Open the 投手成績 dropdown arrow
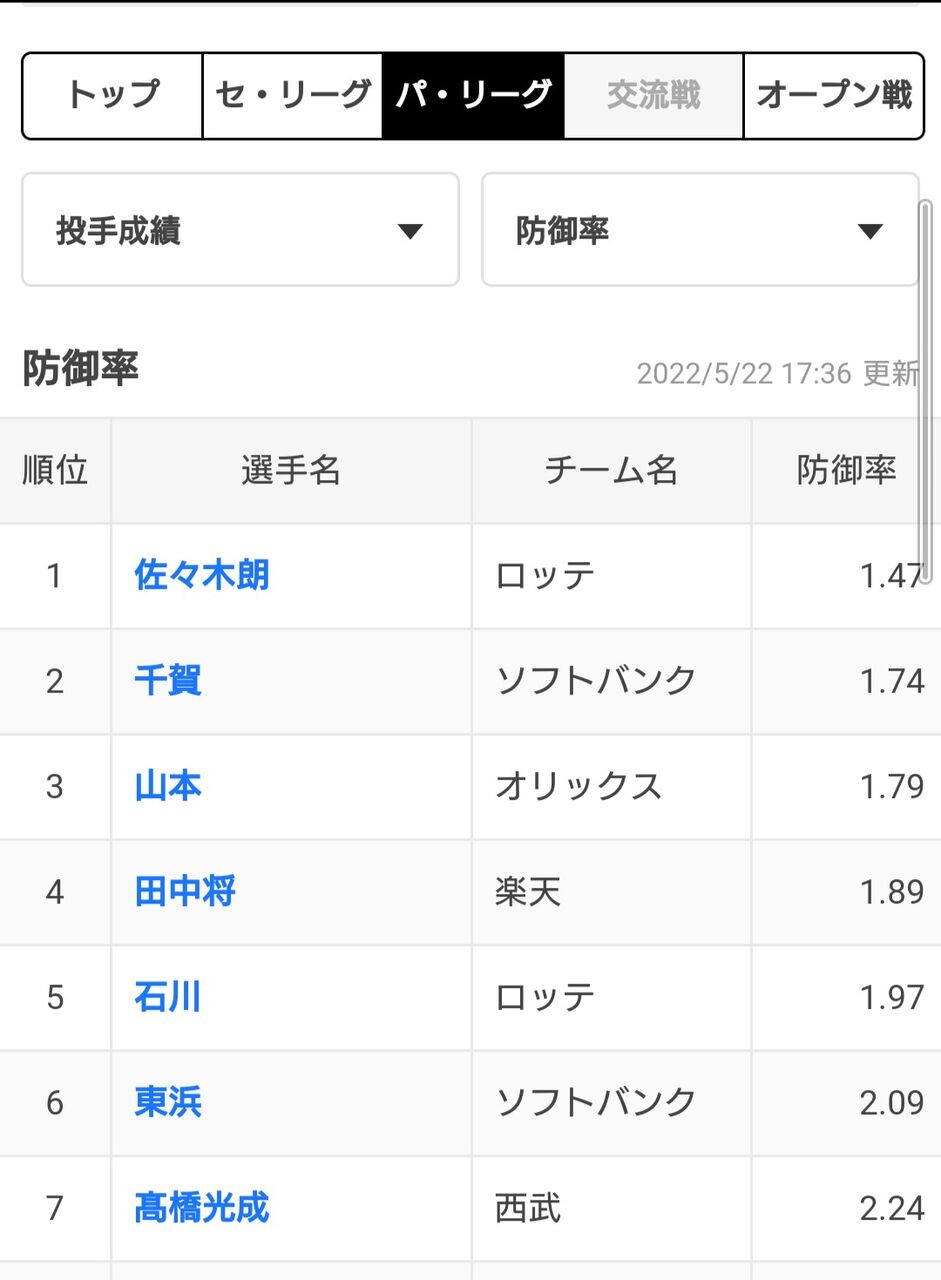Viewport: 941px width, 1280px height. pos(410,232)
